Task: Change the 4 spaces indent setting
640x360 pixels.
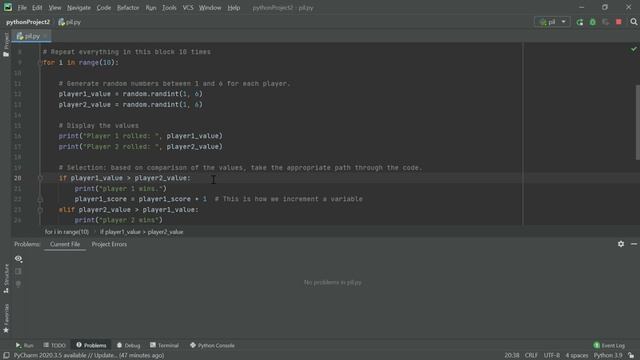Action: (577, 356)
